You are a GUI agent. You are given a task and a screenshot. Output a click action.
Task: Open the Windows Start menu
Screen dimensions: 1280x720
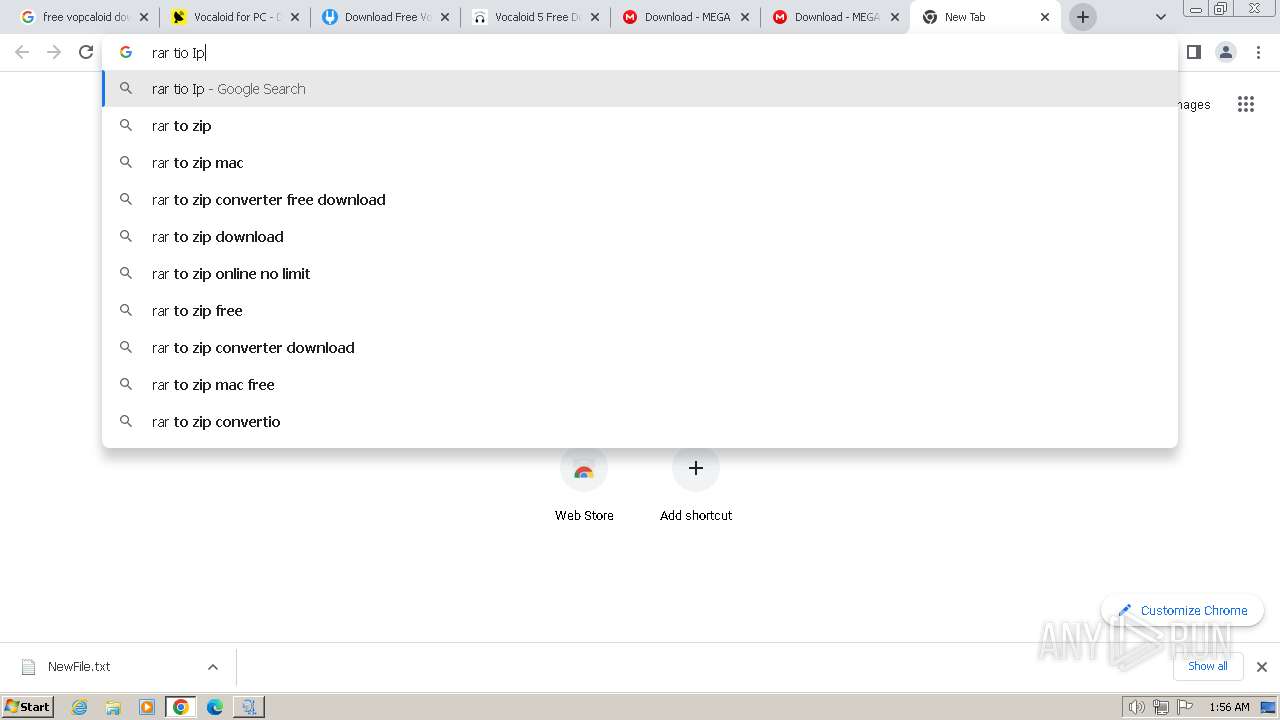click(27, 706)
